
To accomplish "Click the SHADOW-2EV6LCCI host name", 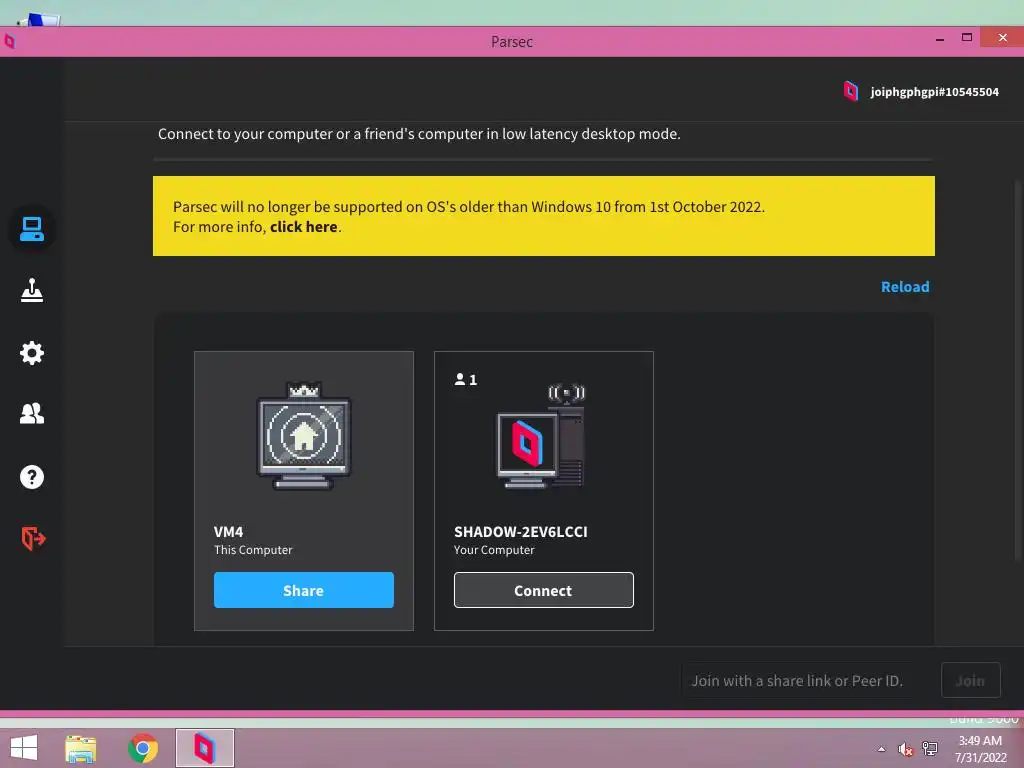I will pos(520,532).
